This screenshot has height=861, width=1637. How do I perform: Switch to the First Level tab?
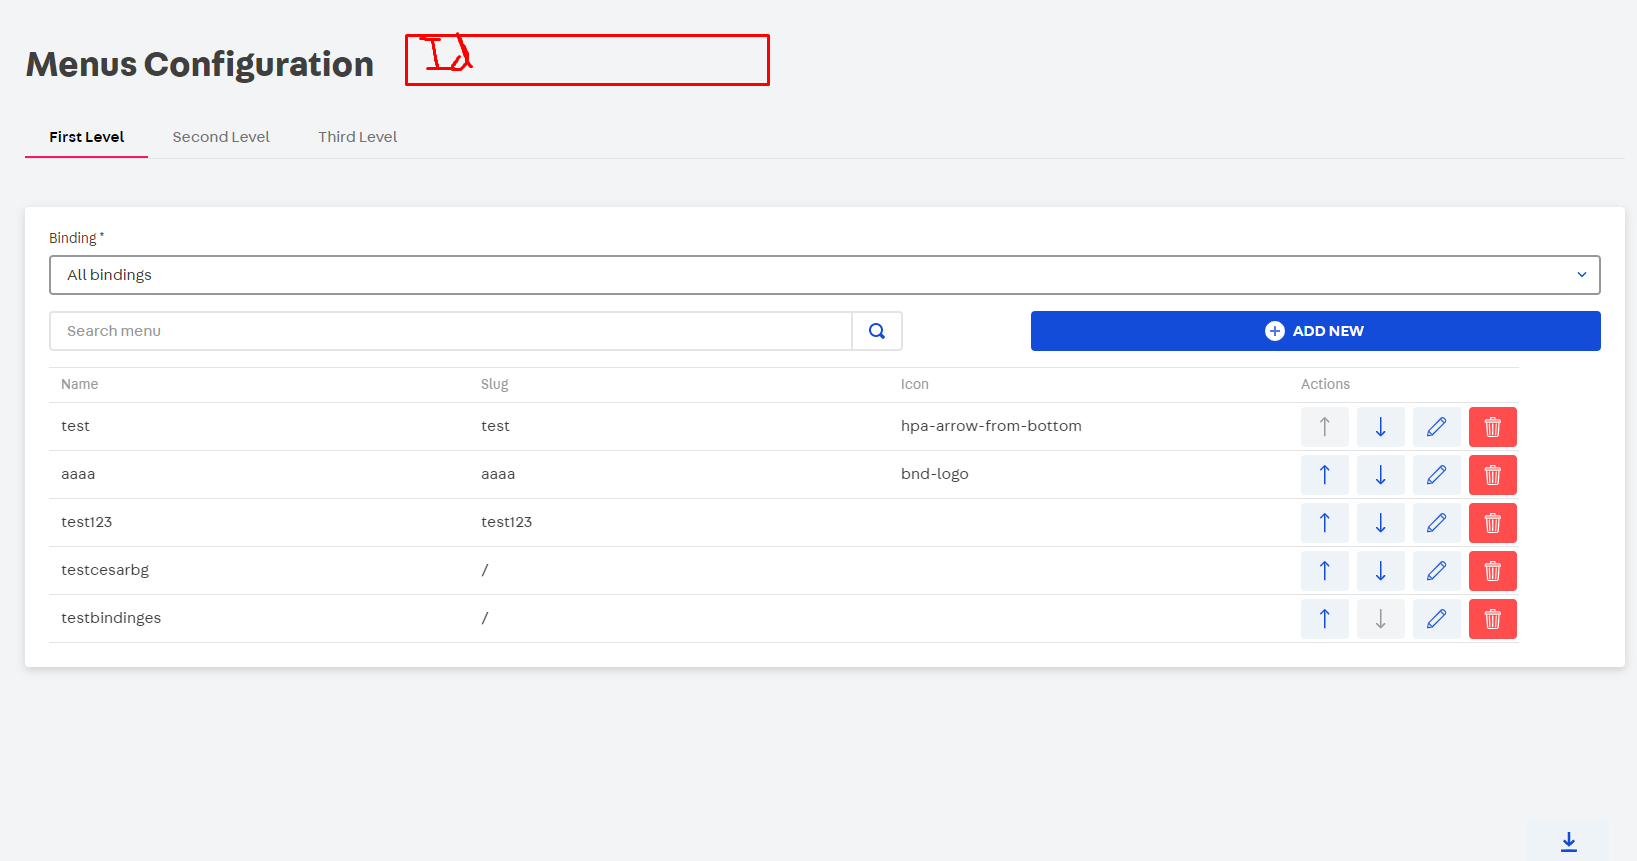pyautogui.click(x=87, y=137)
